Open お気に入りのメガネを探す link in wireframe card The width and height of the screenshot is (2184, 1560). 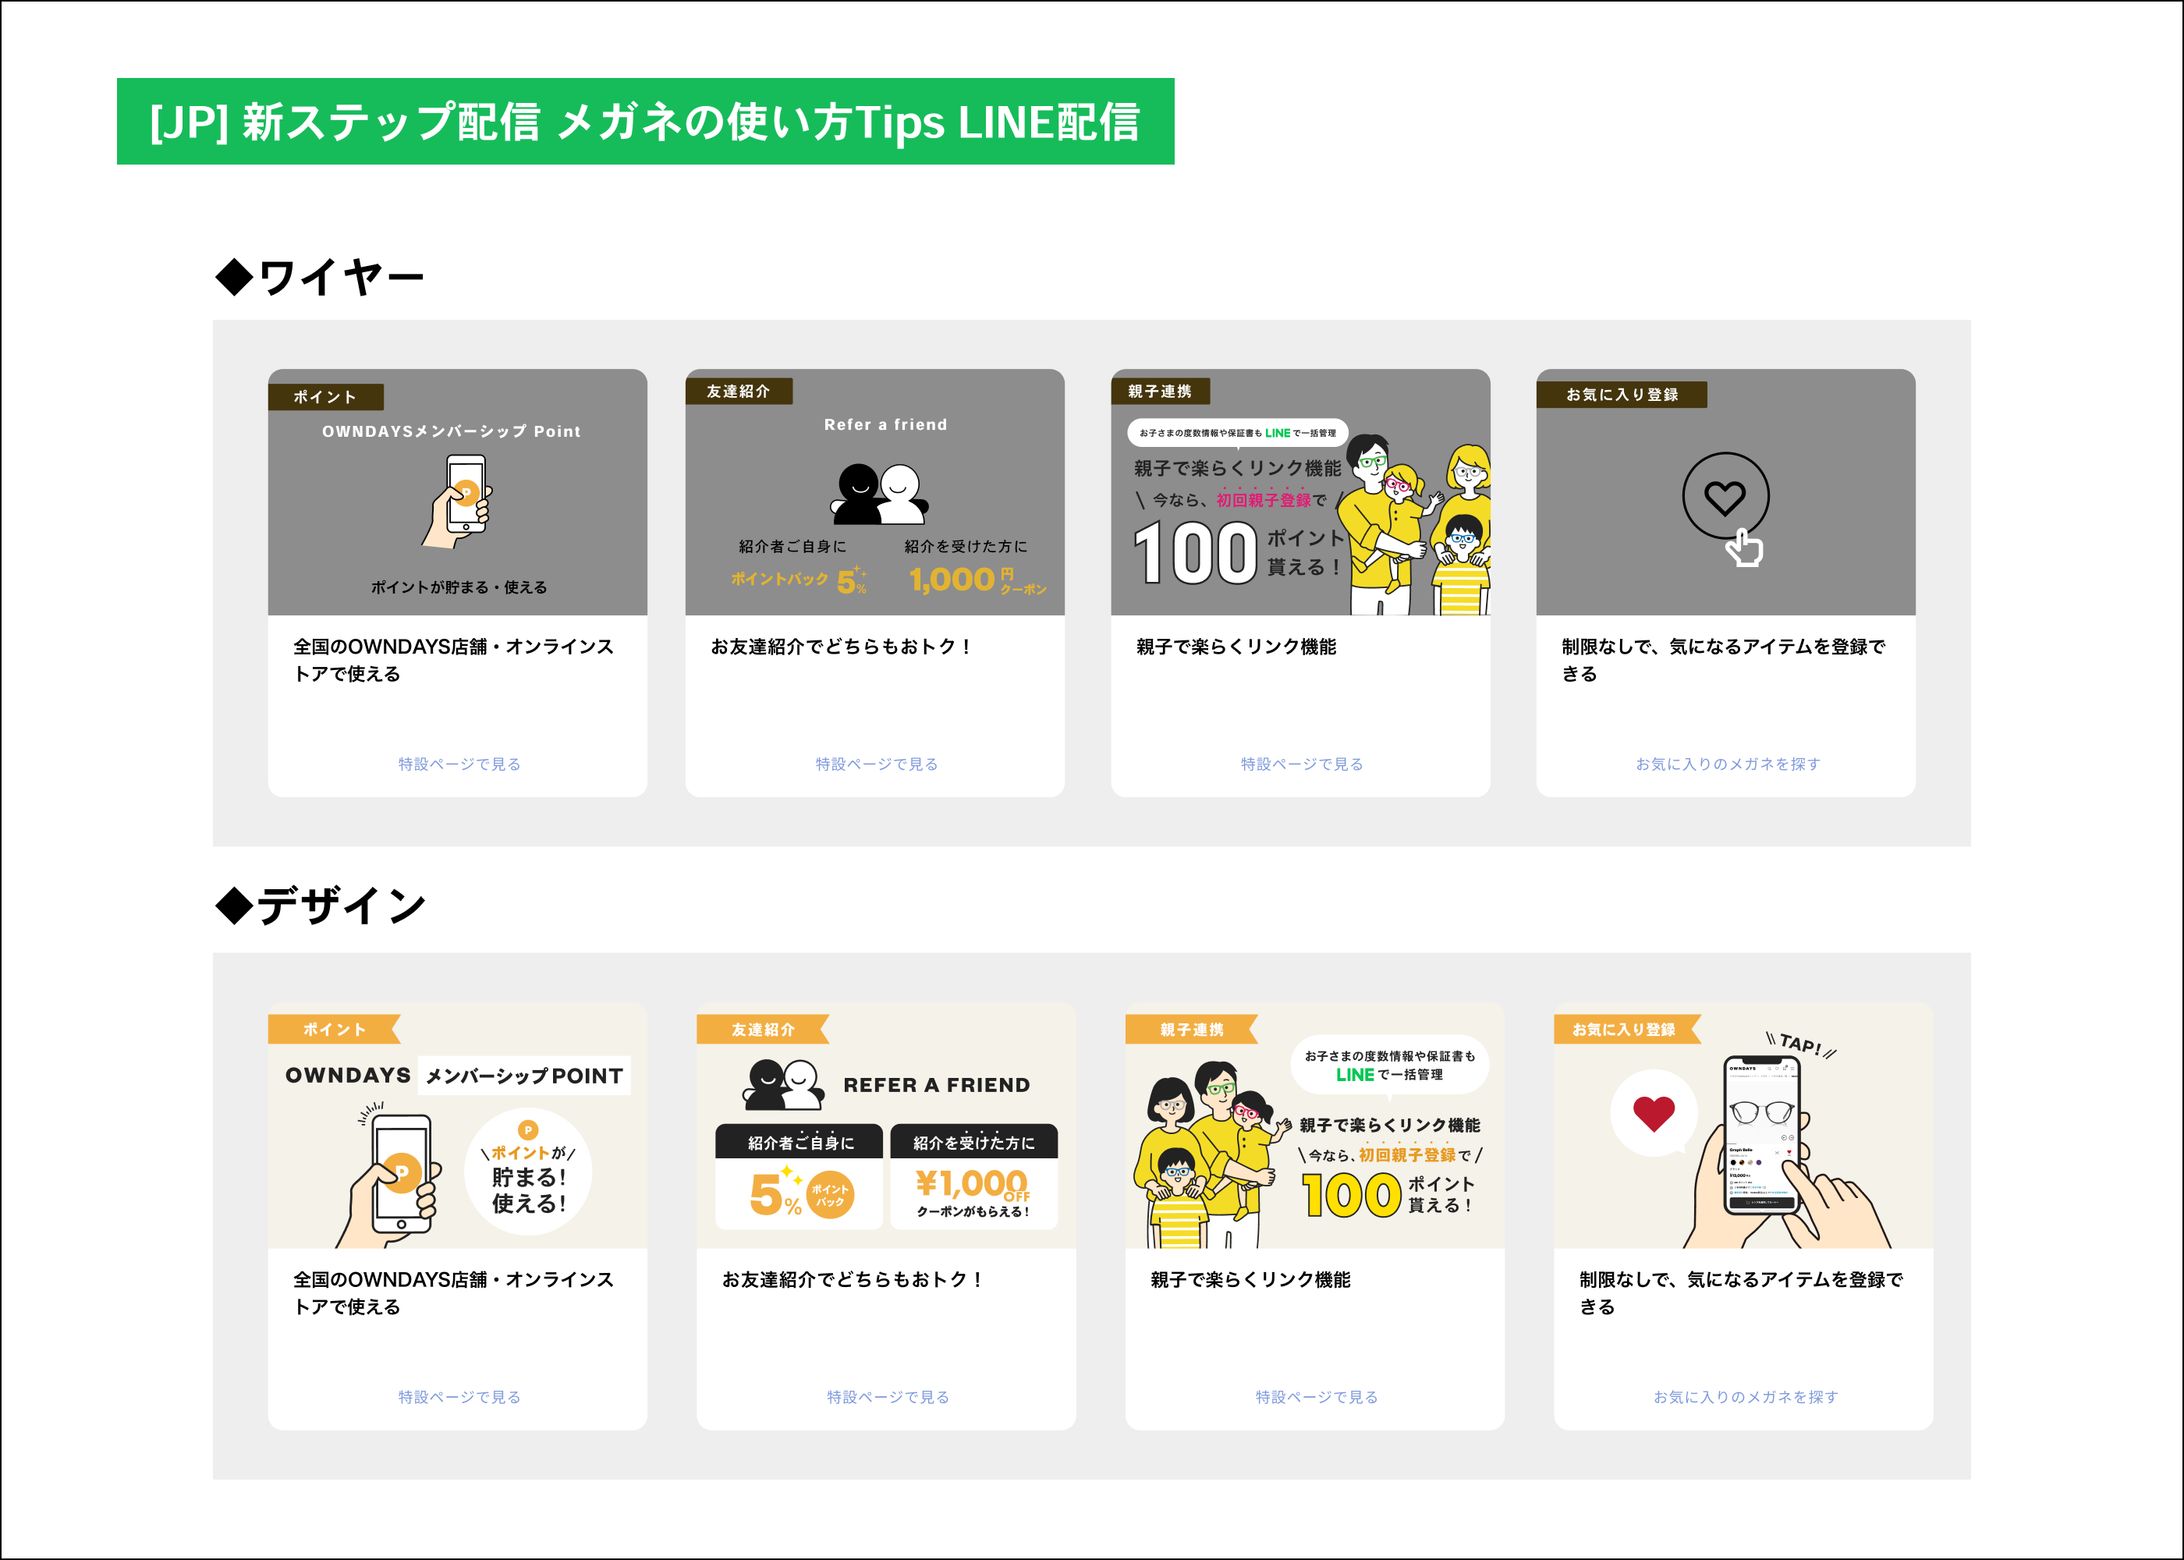point(1727,764)
